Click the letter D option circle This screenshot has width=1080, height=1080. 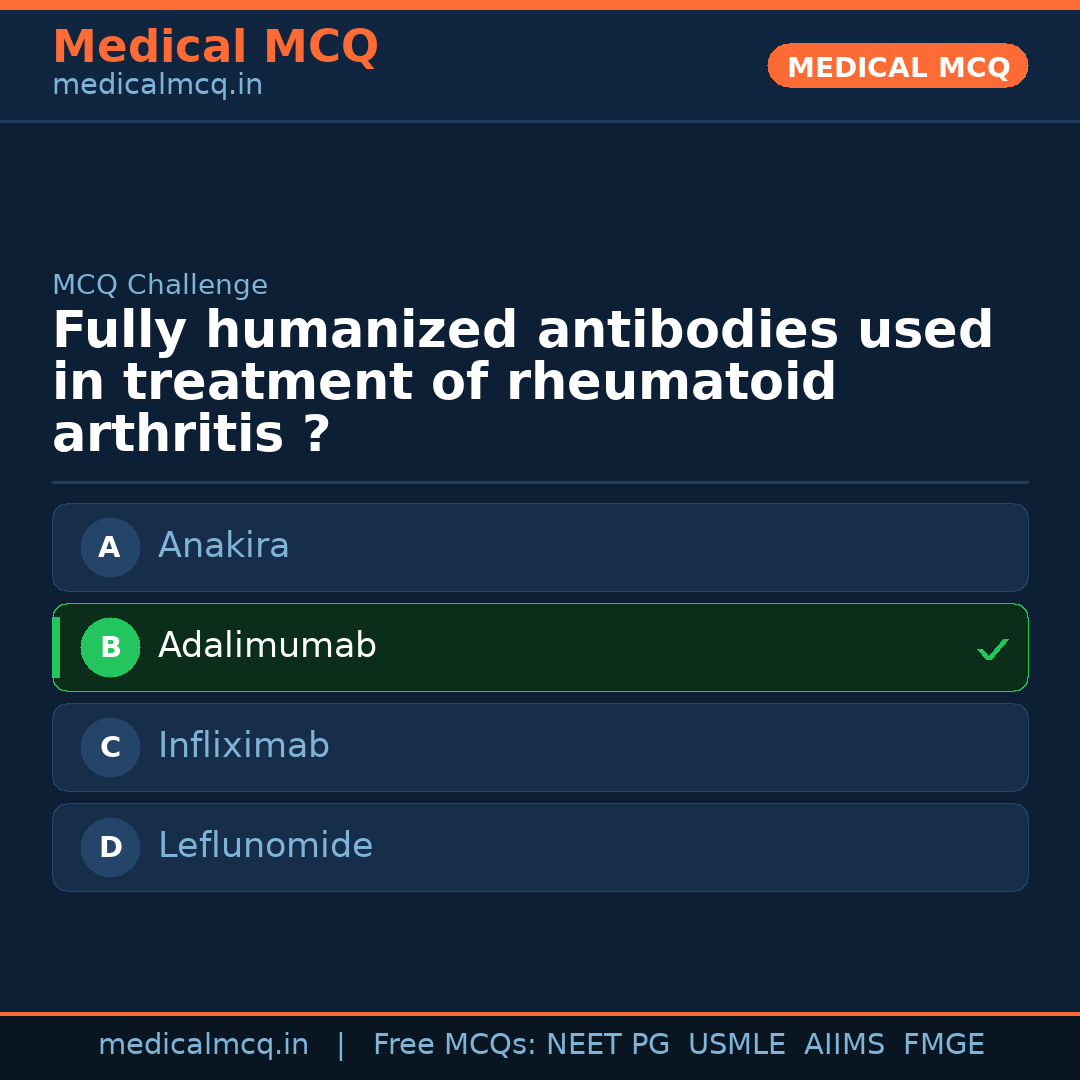coord(110,847)
